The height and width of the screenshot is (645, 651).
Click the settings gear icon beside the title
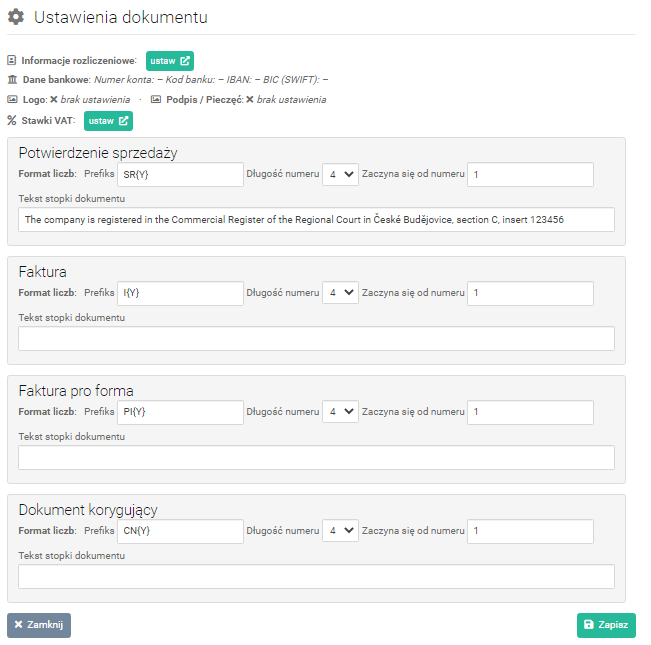(x=16, y=17)
